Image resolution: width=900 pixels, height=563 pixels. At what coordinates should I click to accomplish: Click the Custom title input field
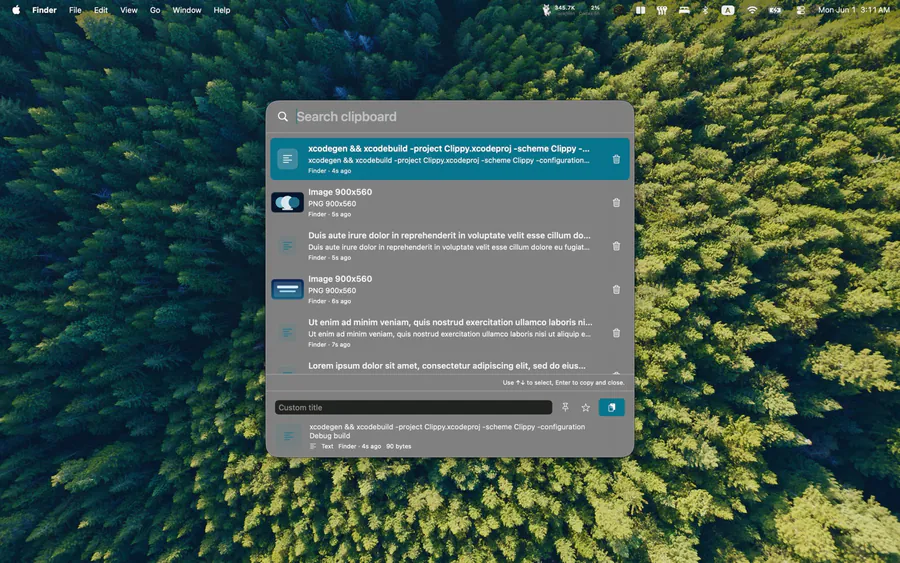click(x=413, y=407)
